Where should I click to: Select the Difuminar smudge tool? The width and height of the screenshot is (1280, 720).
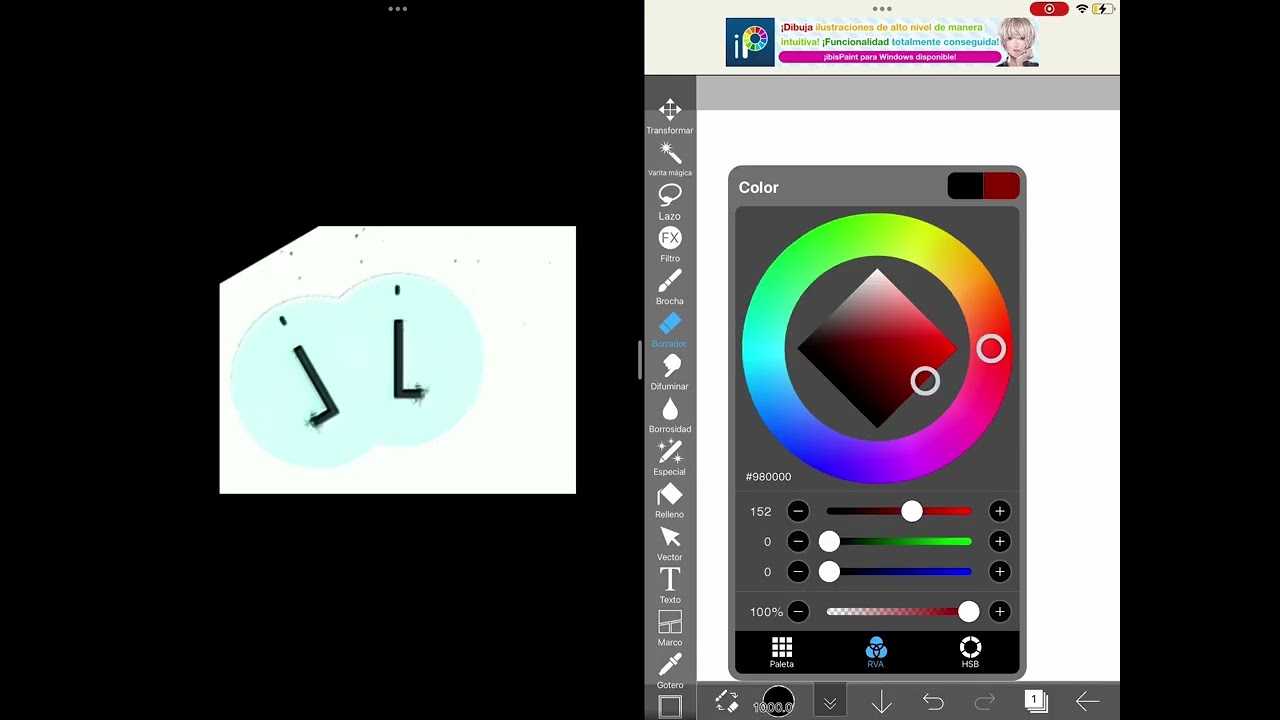click(670, 372)
